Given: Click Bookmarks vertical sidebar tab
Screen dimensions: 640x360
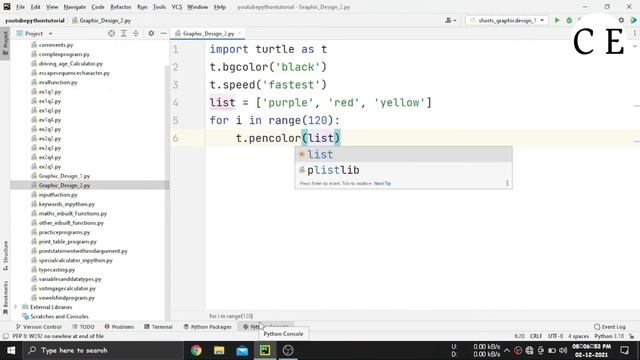Looking at the screenshot, I should [x=5, y=297].
